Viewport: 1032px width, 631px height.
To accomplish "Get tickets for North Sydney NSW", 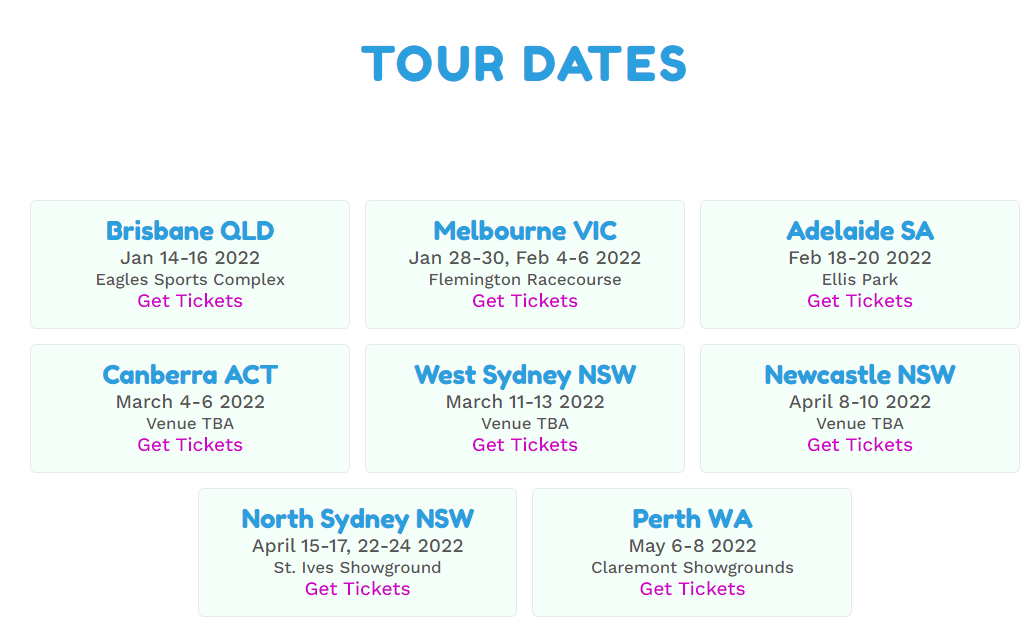I will click(357, 589).
